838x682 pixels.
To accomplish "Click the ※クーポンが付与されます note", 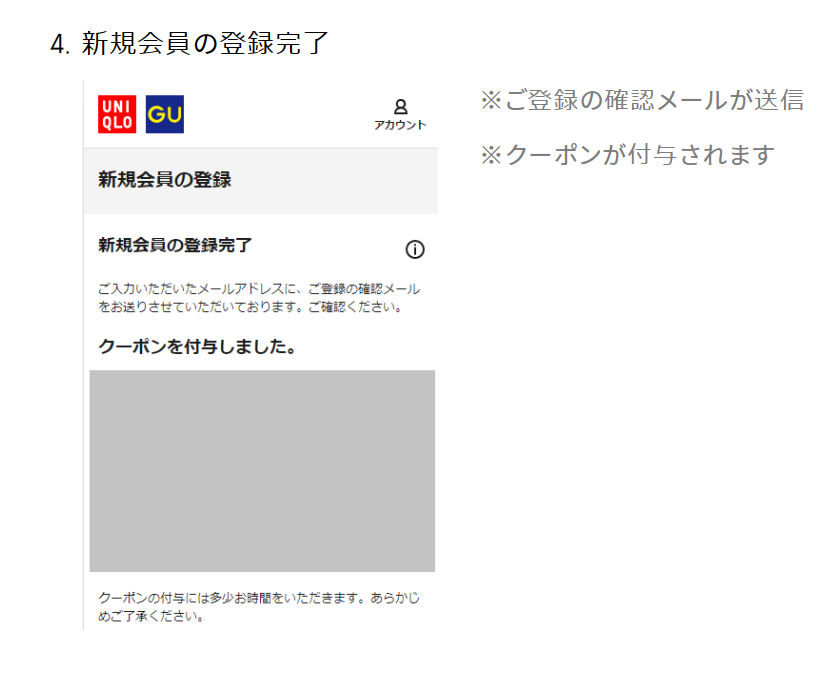I will [x=627, y=154].
